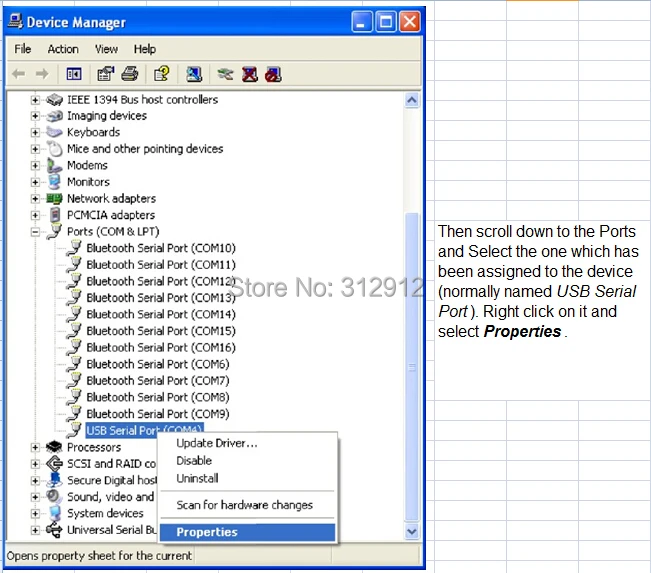Click the vertical scrollbar thumb
651x573 pixels.
click(412, 367)
